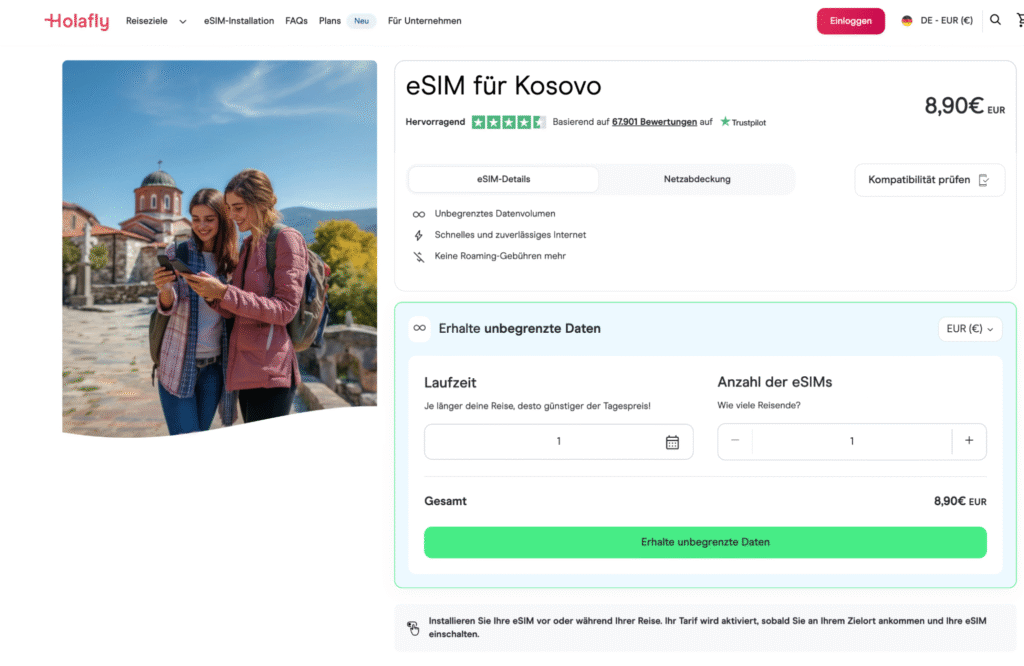
Task: Switch to the Netzabdeckung tab
Action: (x=697, y=179)
